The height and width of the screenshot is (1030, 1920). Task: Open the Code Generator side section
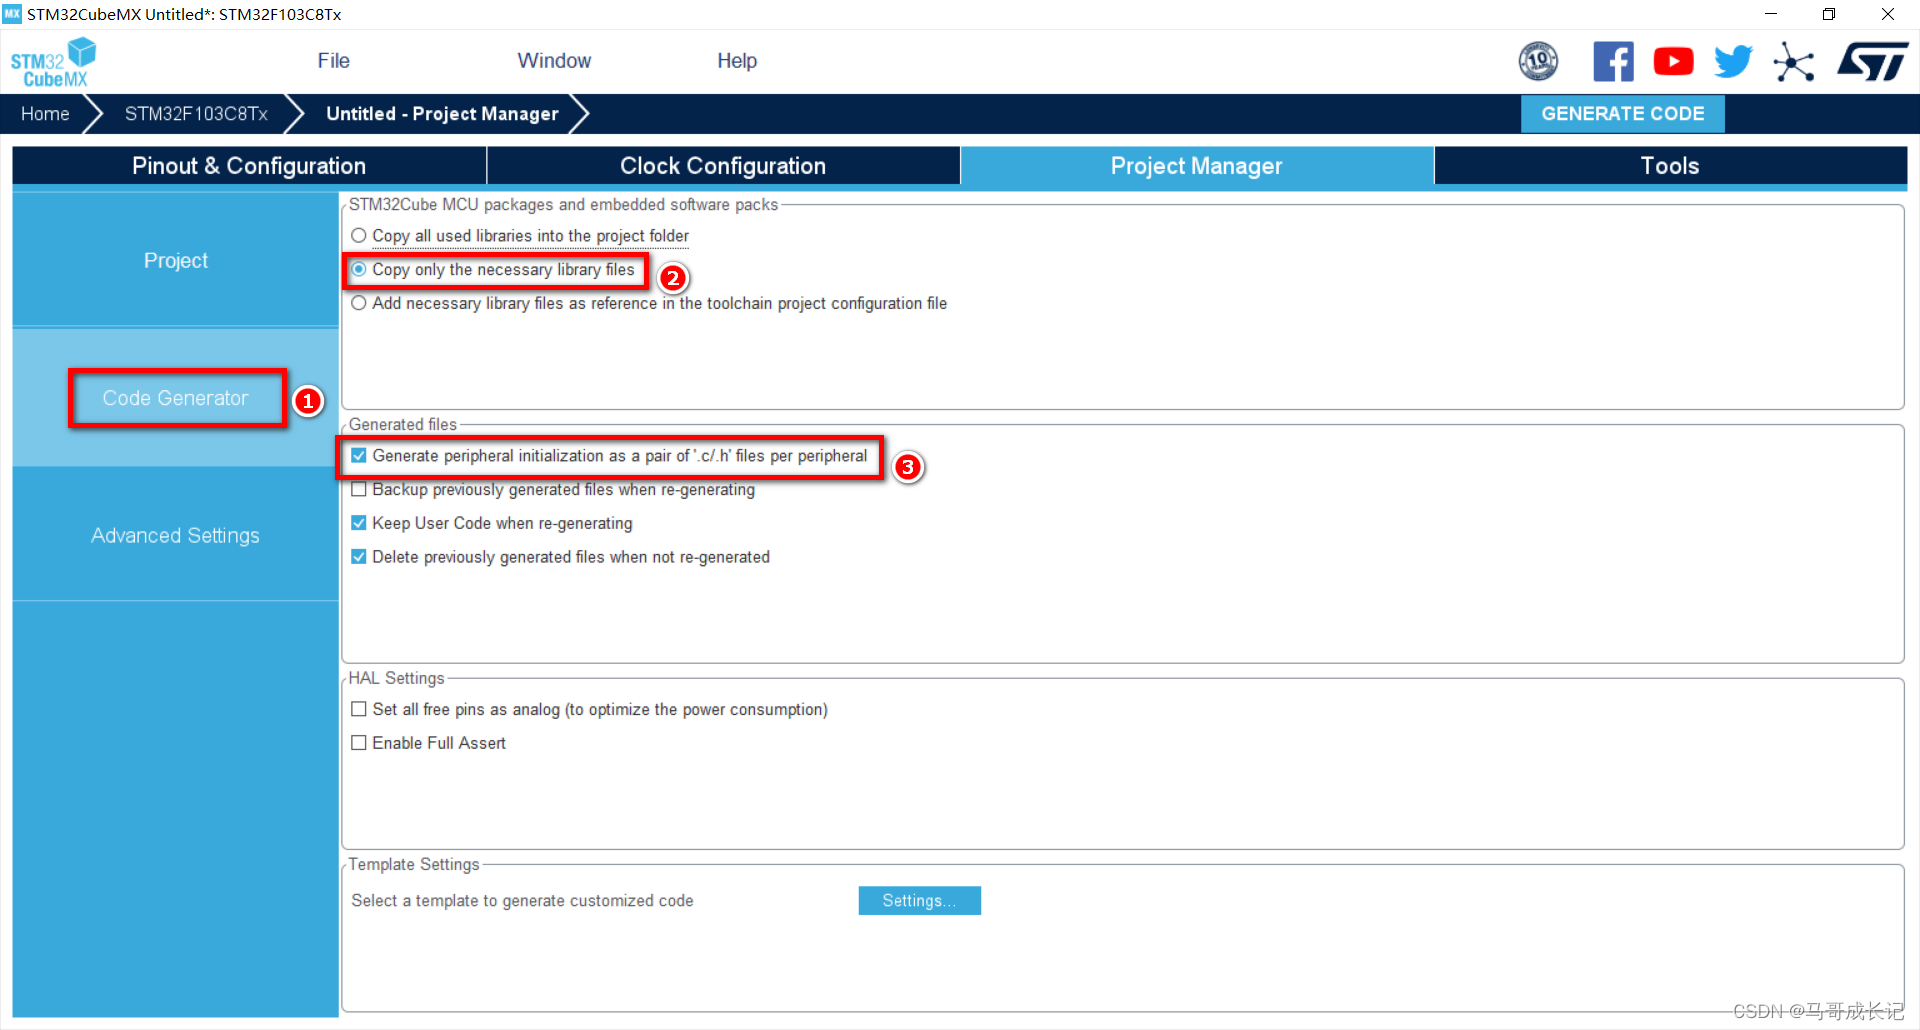(176, 398)
